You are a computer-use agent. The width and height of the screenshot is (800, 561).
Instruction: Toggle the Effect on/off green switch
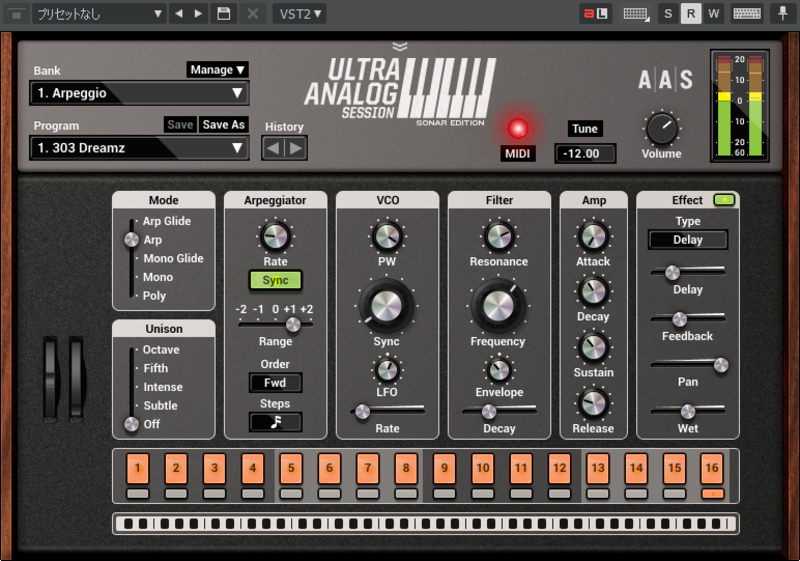click(724, 200)
